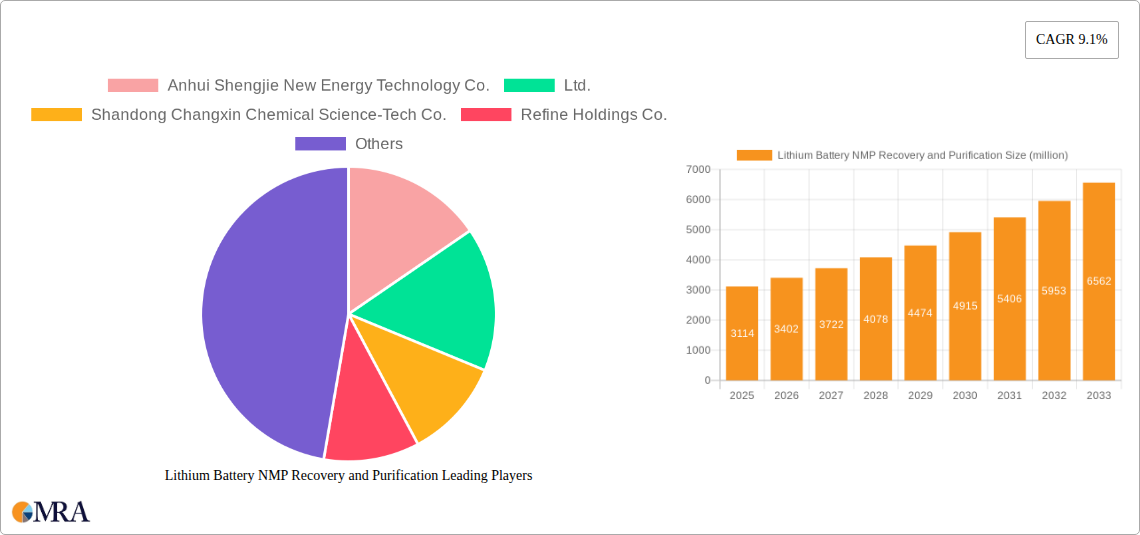Select the 2028 bar valued 4078
This screenshot has height=535, width=1140.
tap(876, 319)
